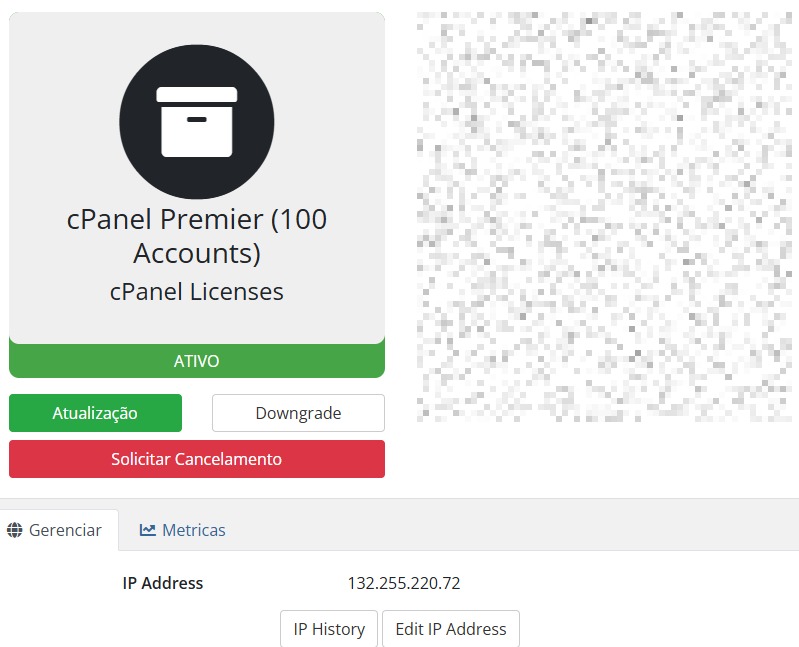
Task: Request cancellation via Solicitar Cancelamento
Action: (196, 459)
